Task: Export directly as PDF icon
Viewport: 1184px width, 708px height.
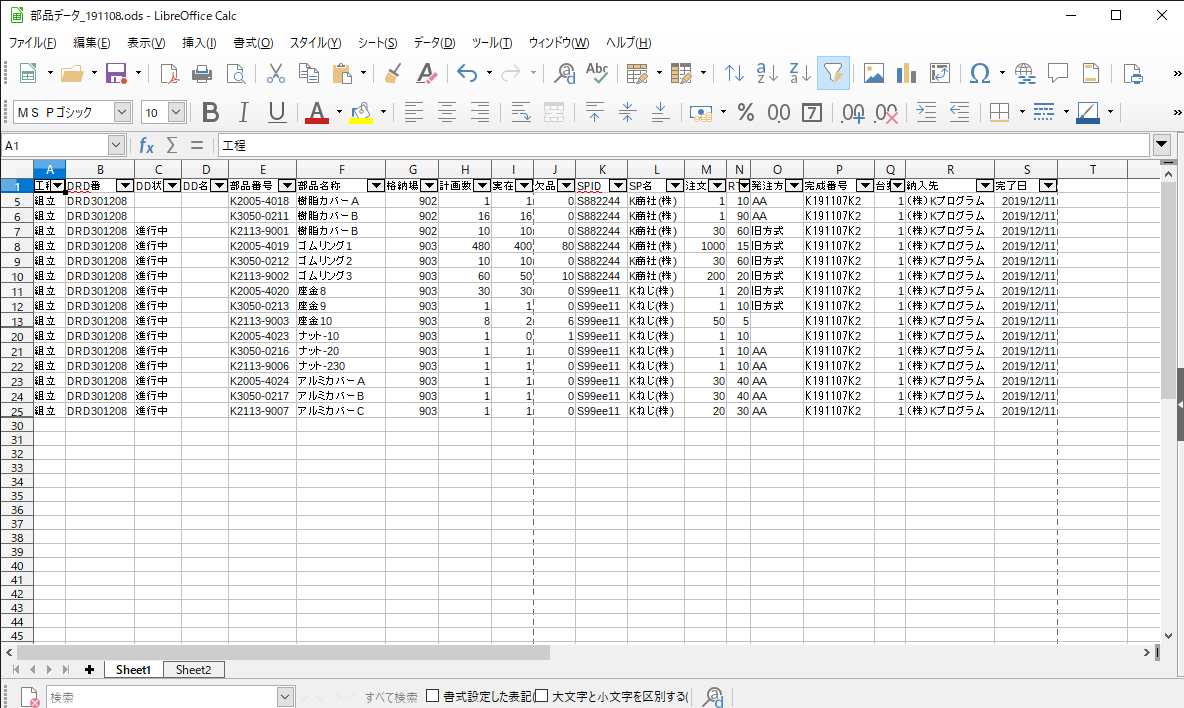Action: tap(169, 73)
